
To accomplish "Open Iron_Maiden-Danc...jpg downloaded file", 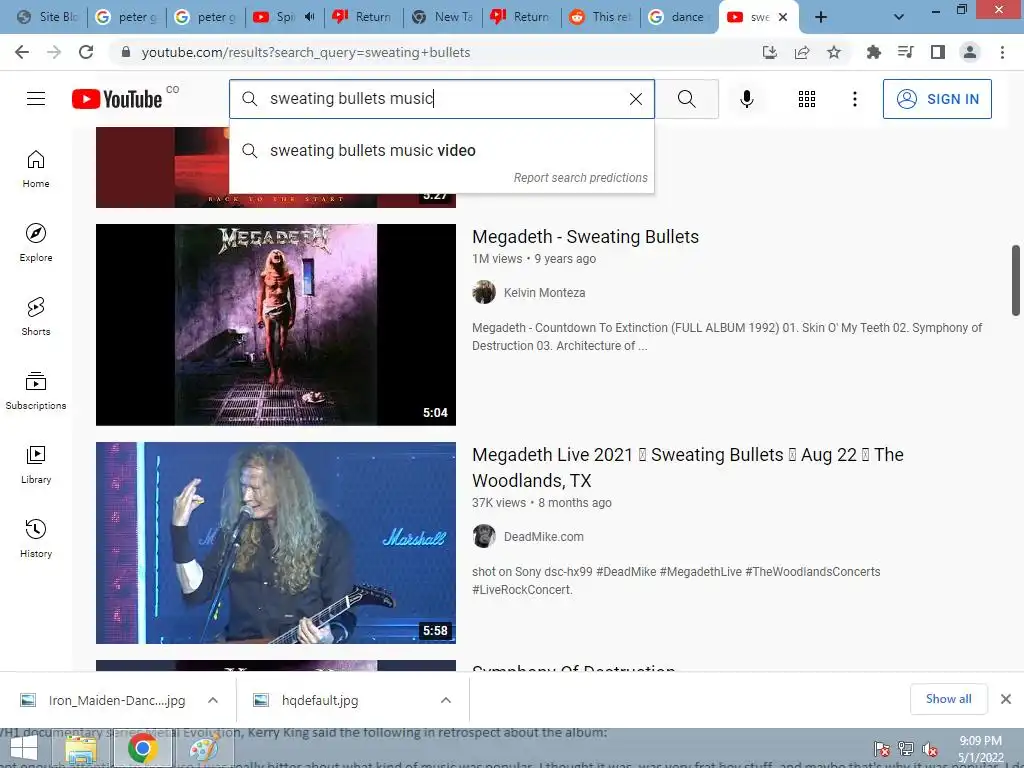I will [117, 700].
